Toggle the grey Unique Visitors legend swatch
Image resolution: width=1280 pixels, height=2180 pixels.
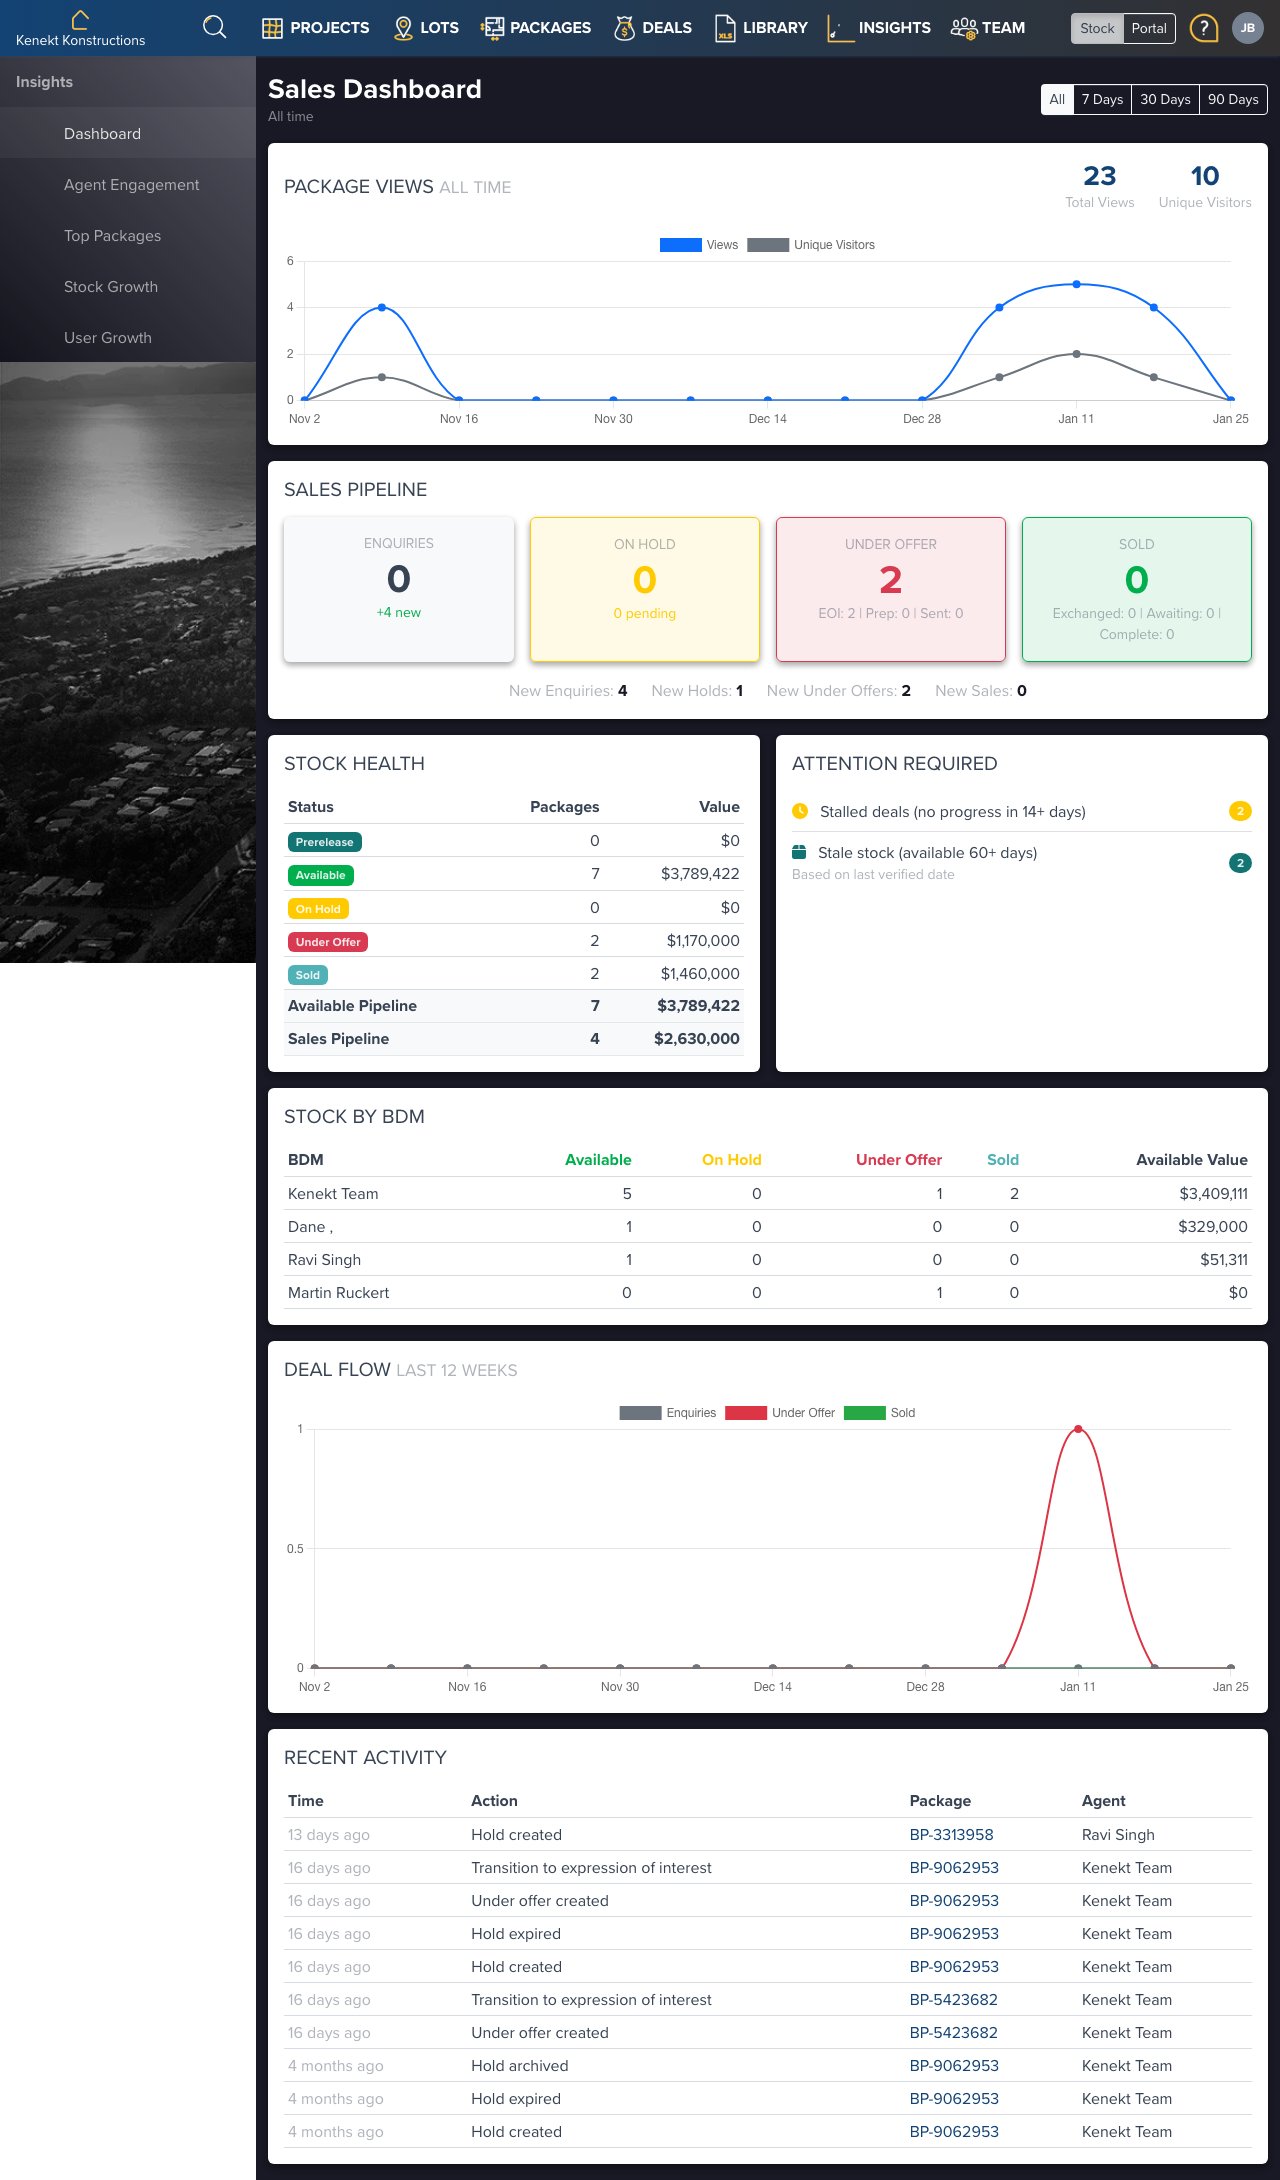click(768, 245)
